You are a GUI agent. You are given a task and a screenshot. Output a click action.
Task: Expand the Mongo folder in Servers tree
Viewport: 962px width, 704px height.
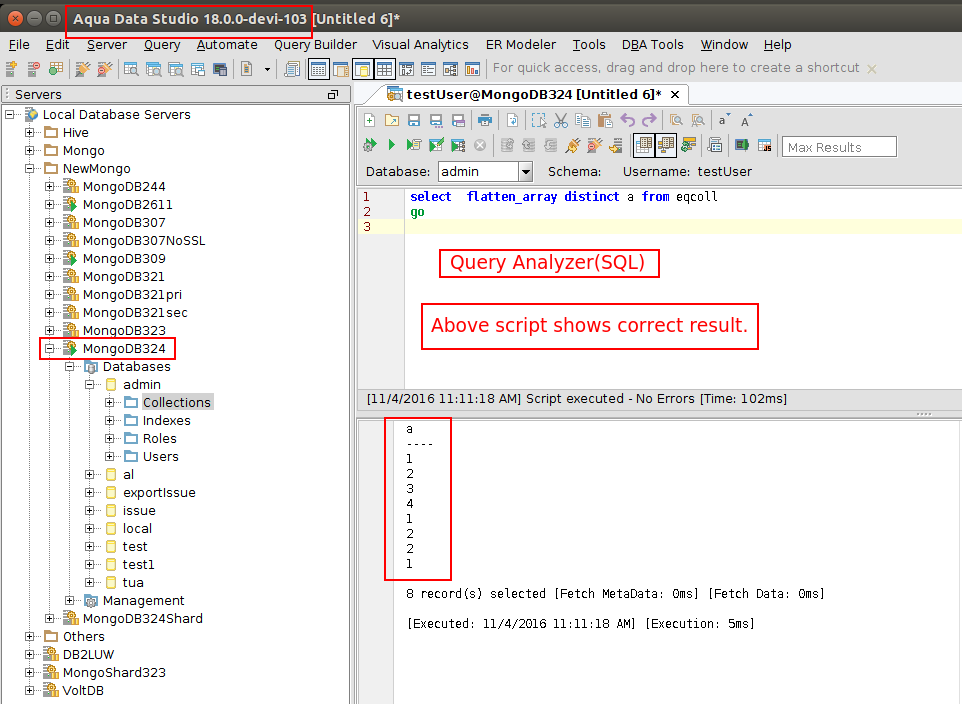(x=29, y=150)
